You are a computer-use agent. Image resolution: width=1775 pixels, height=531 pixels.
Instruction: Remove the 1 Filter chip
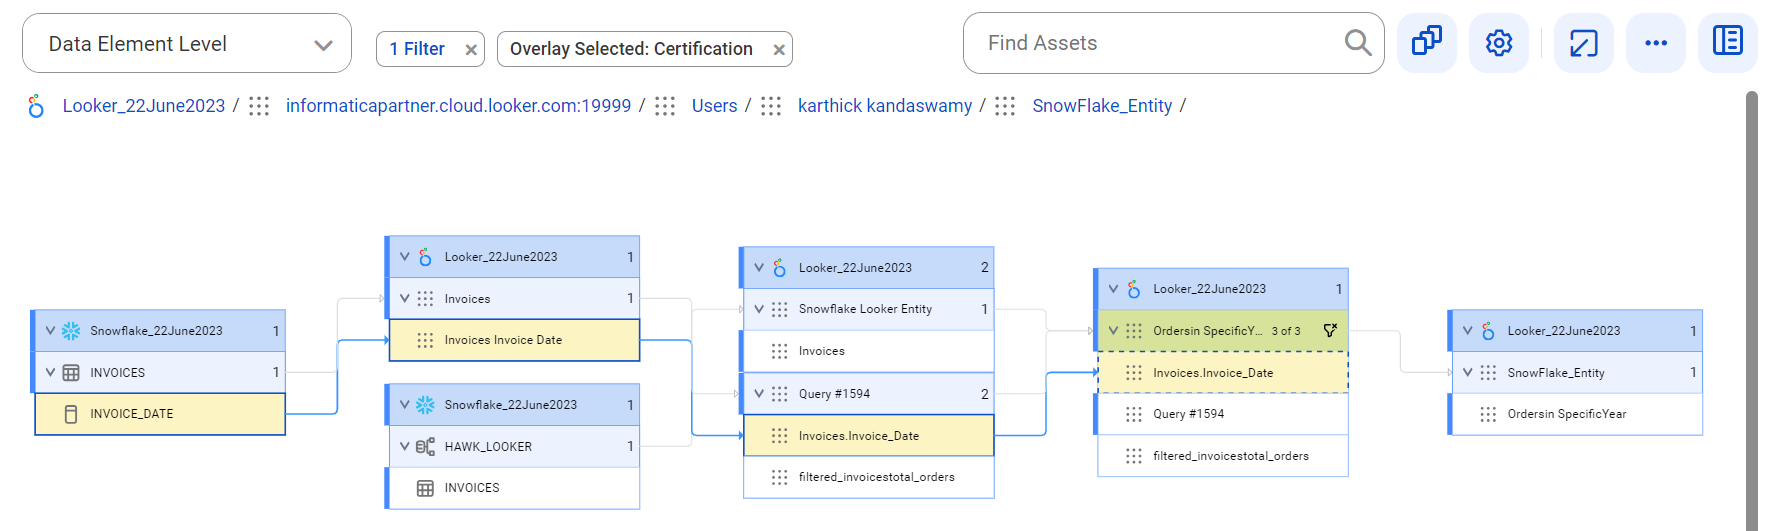(x=471, y=49)
